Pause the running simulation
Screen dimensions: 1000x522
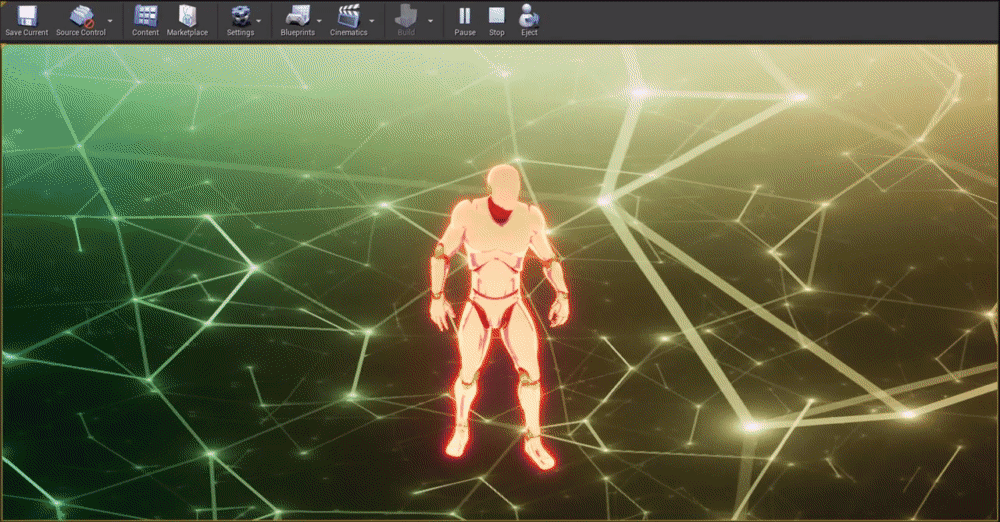pyautogui.click(x=465, y=16)
